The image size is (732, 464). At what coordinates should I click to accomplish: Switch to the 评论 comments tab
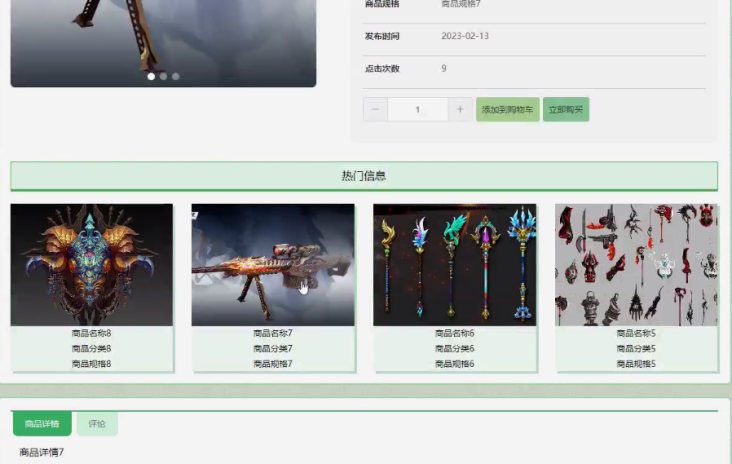[x=97, y=424]
